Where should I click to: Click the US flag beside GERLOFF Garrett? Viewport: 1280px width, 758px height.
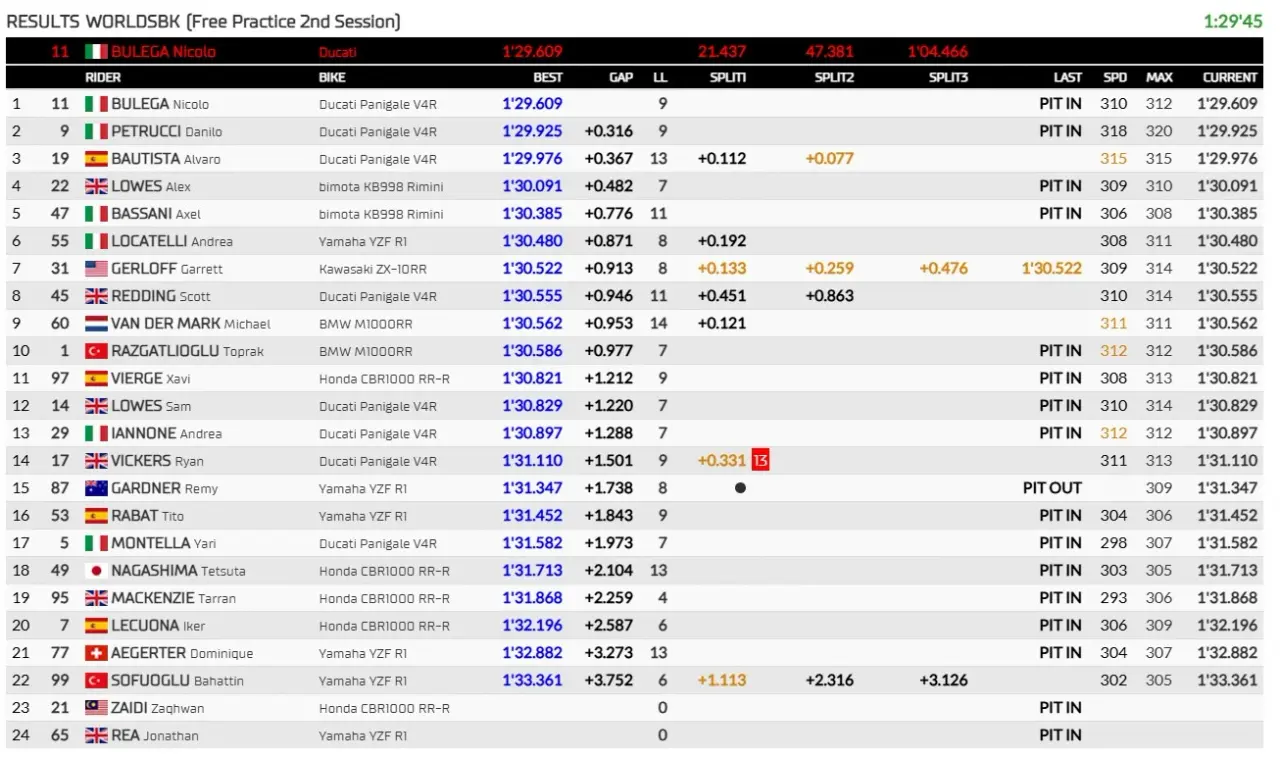tap(96, 269)
